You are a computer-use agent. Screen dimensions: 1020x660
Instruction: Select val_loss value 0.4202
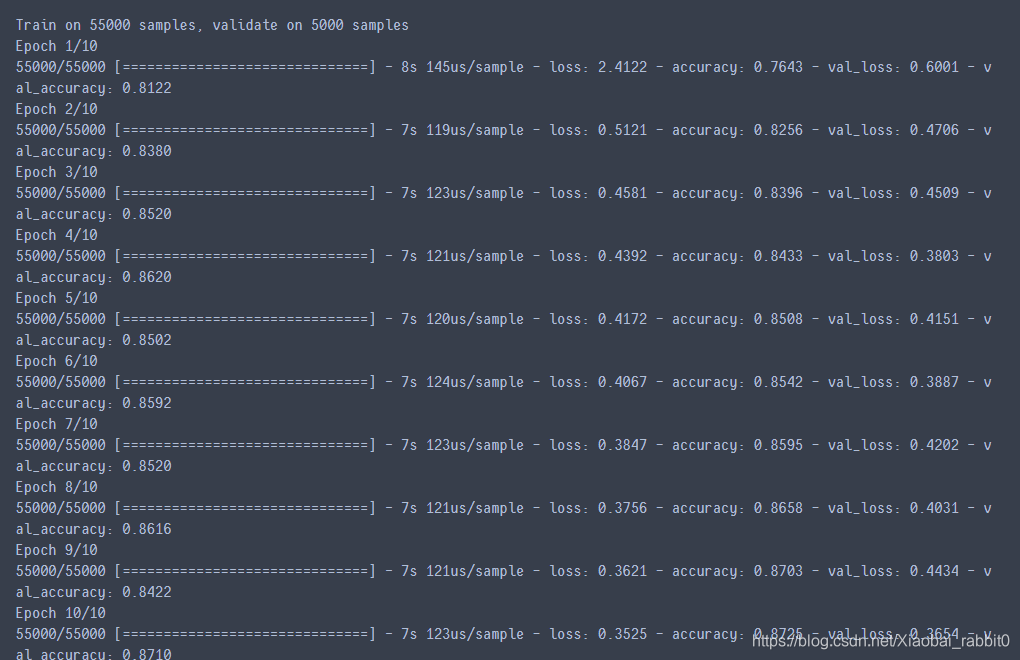tap(934, 445)
